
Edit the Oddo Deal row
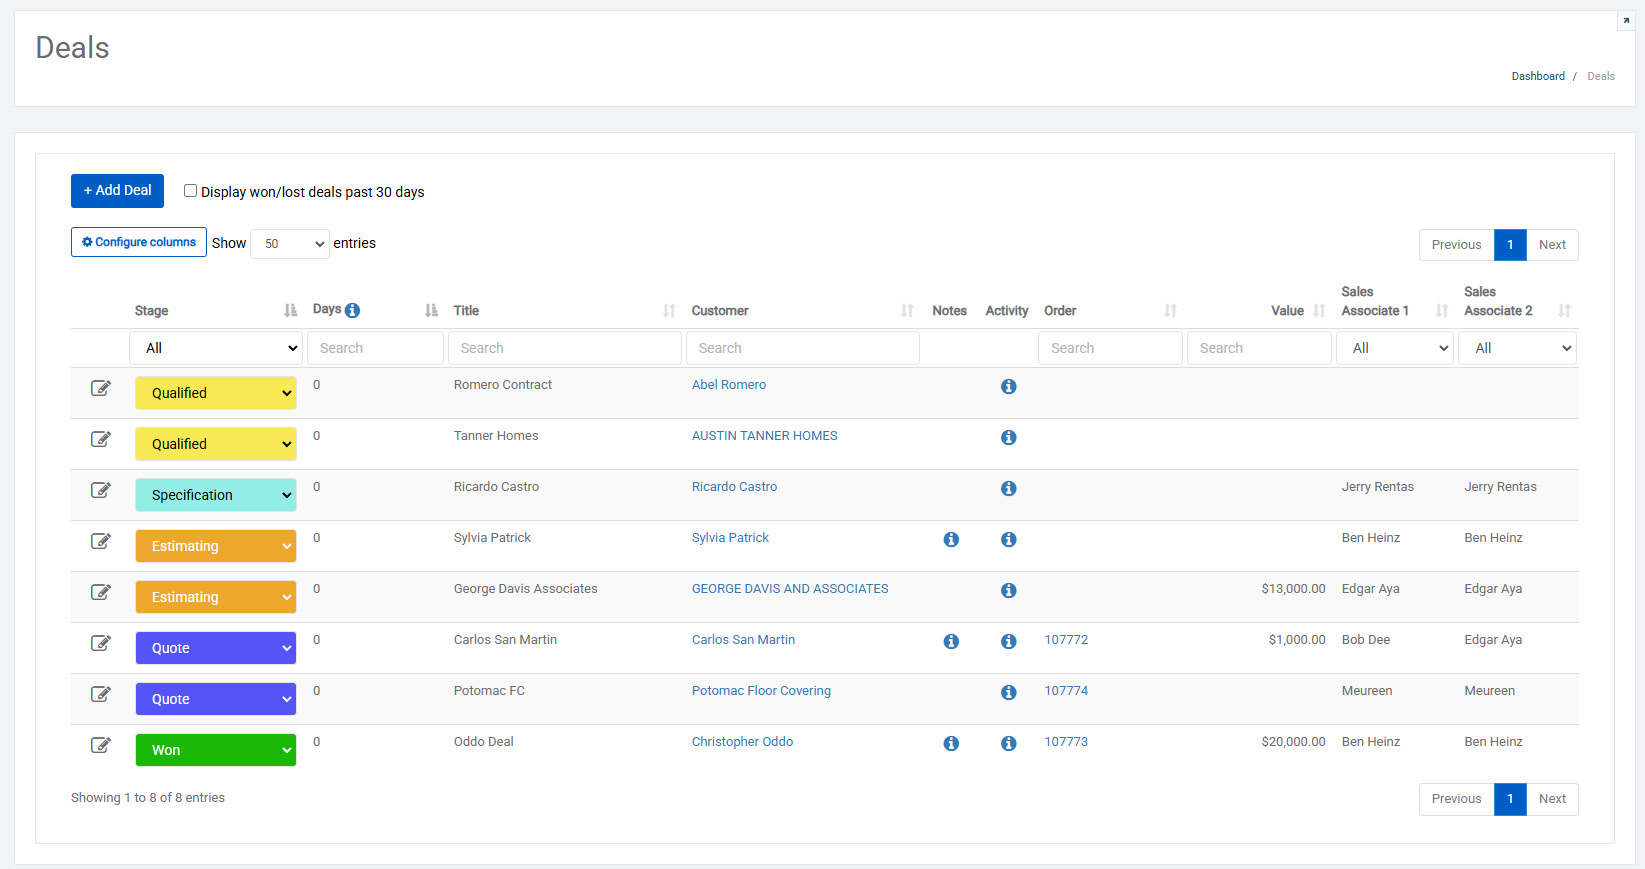pyautogui.click(x=101, y=745)
